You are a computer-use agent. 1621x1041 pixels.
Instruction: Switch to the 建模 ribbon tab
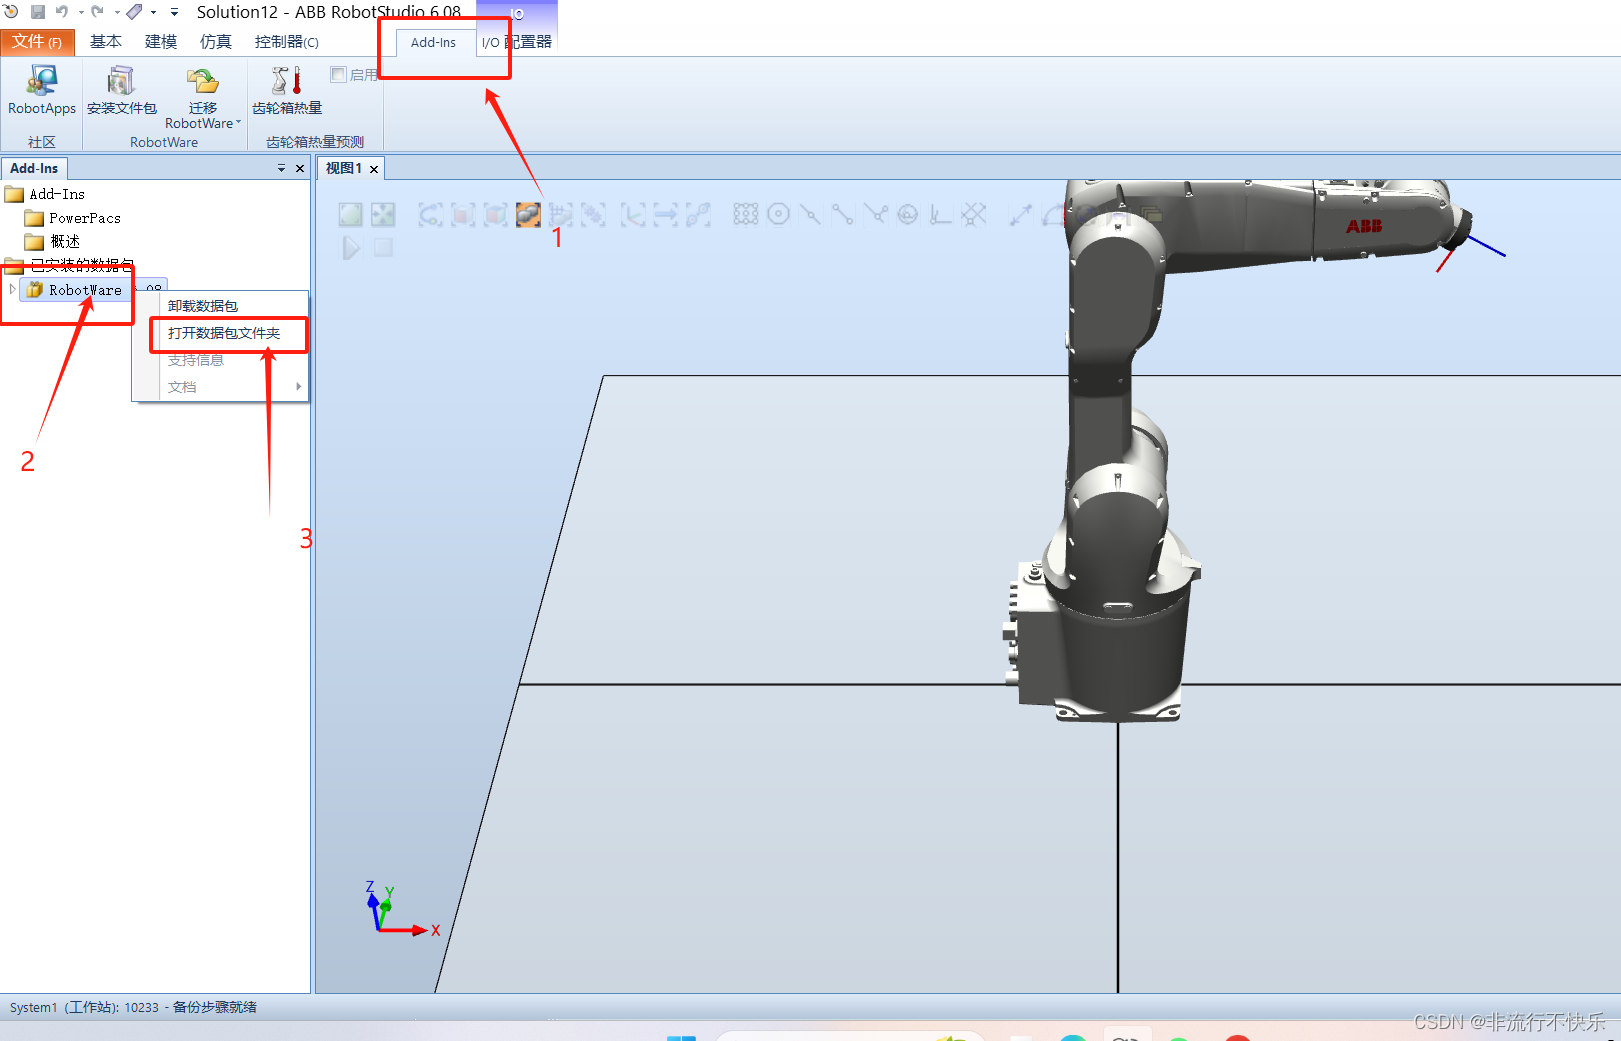160,42
